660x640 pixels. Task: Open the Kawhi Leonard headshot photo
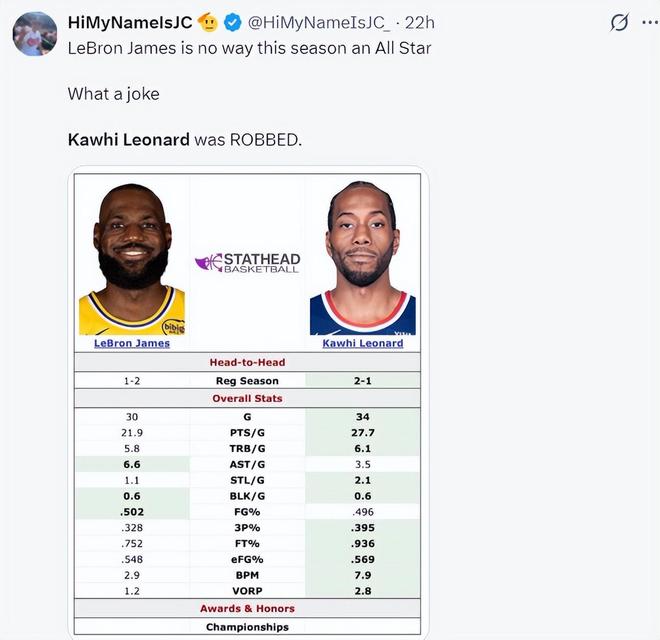pos(362,258)
